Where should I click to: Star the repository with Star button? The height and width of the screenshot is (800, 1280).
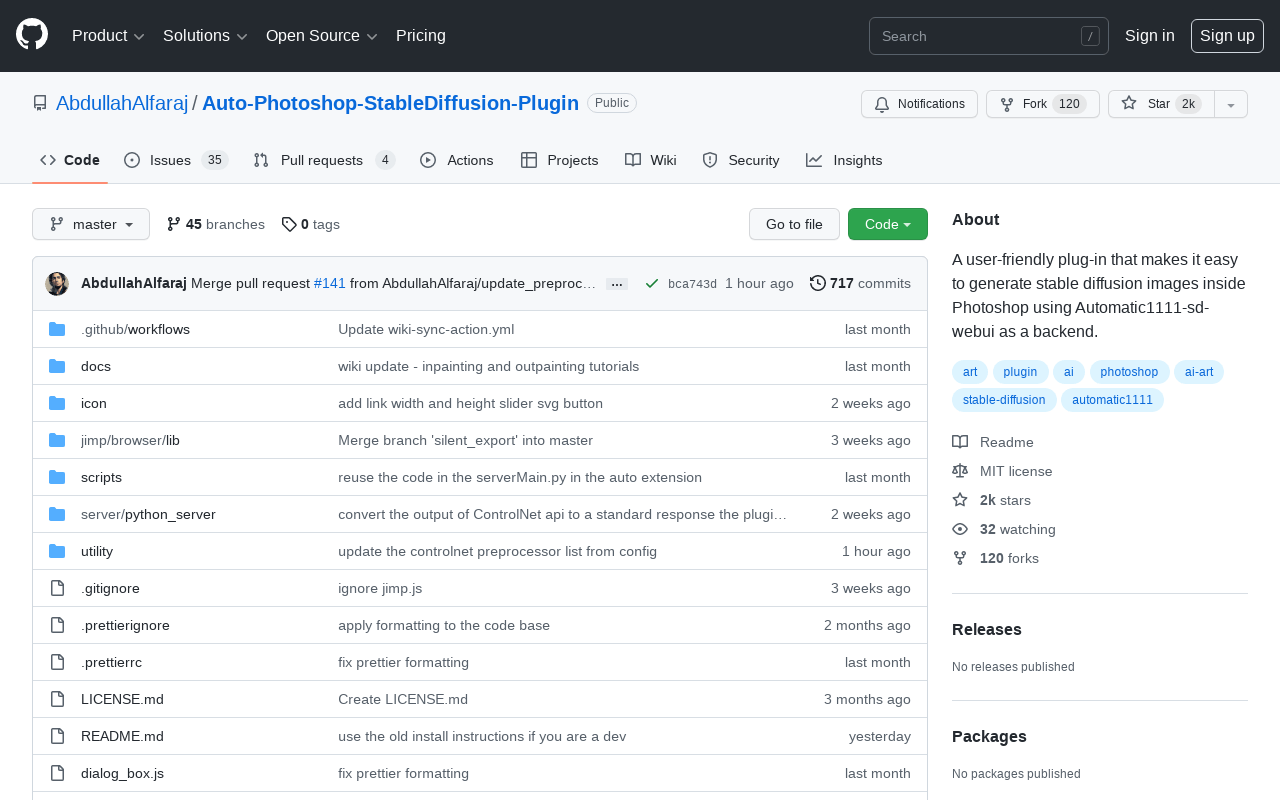pos(1161,104)
